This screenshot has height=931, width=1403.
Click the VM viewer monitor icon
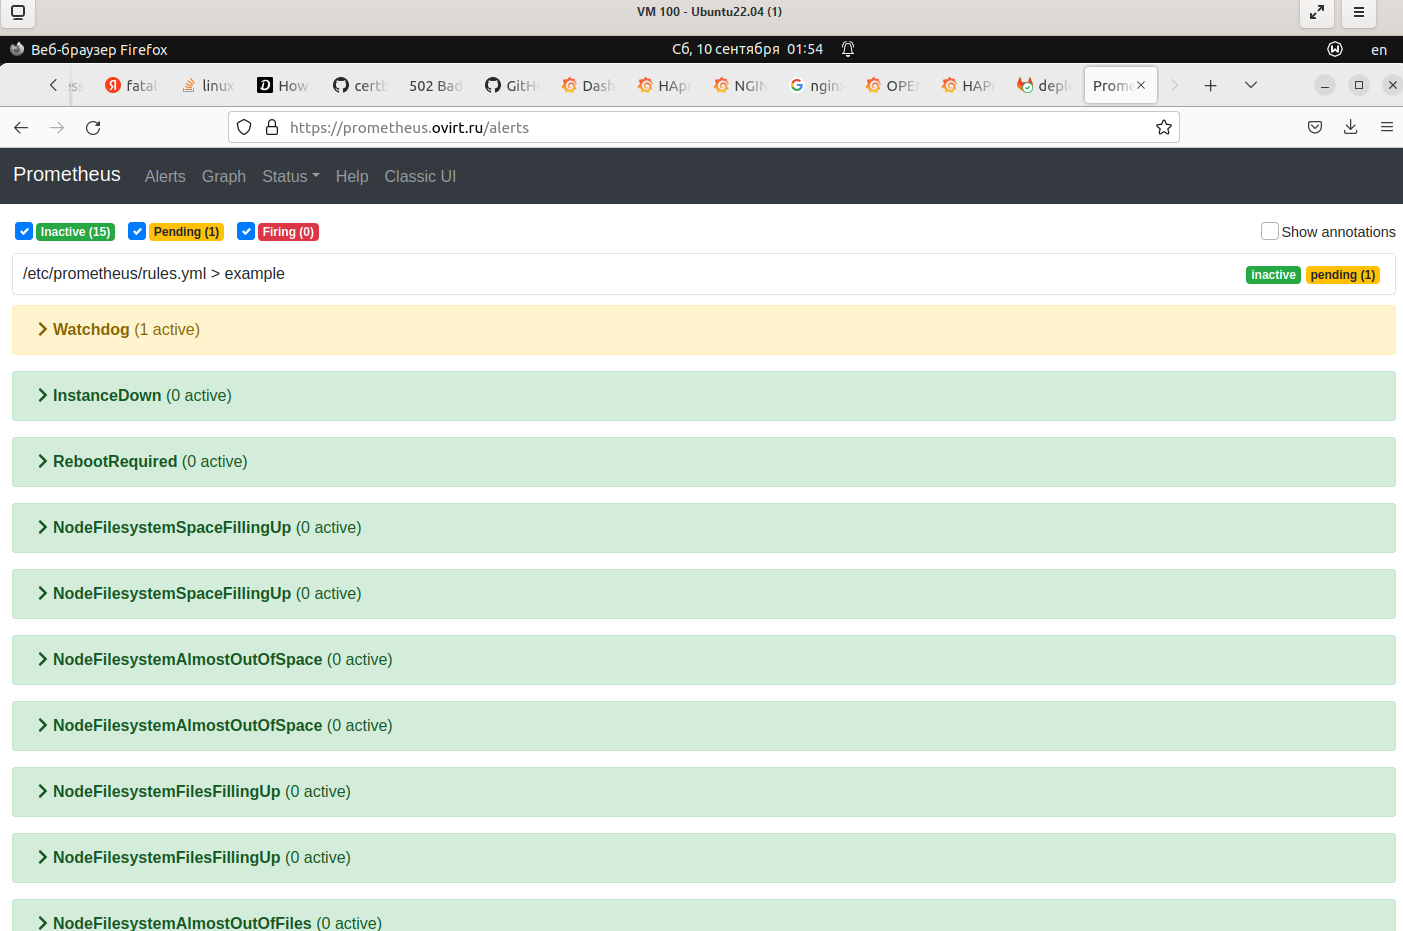18,13
